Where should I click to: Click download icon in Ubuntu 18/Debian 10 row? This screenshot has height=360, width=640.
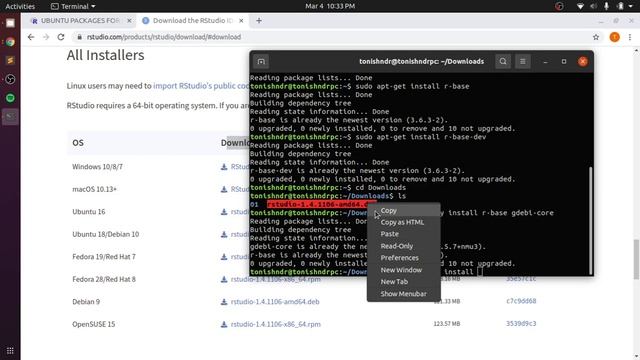224,234
